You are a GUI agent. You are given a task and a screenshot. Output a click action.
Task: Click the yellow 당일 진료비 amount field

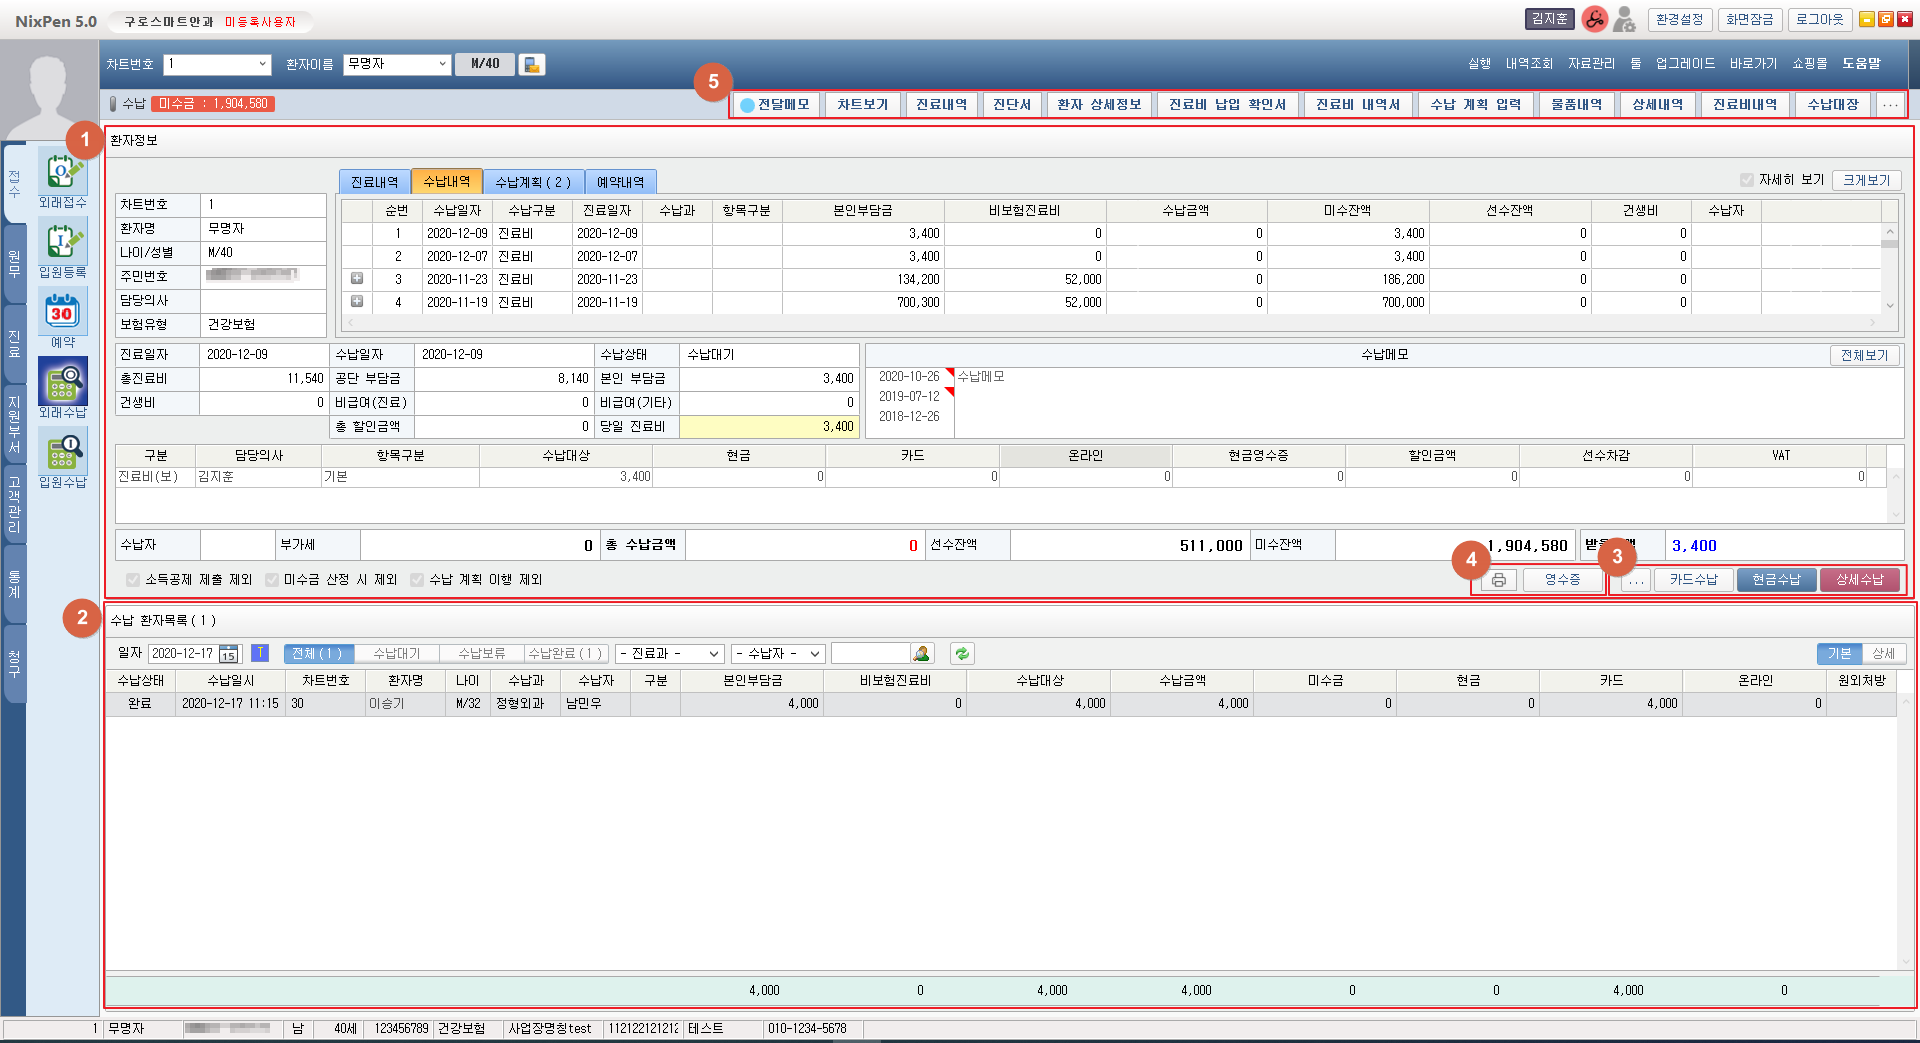coord(768,427)
